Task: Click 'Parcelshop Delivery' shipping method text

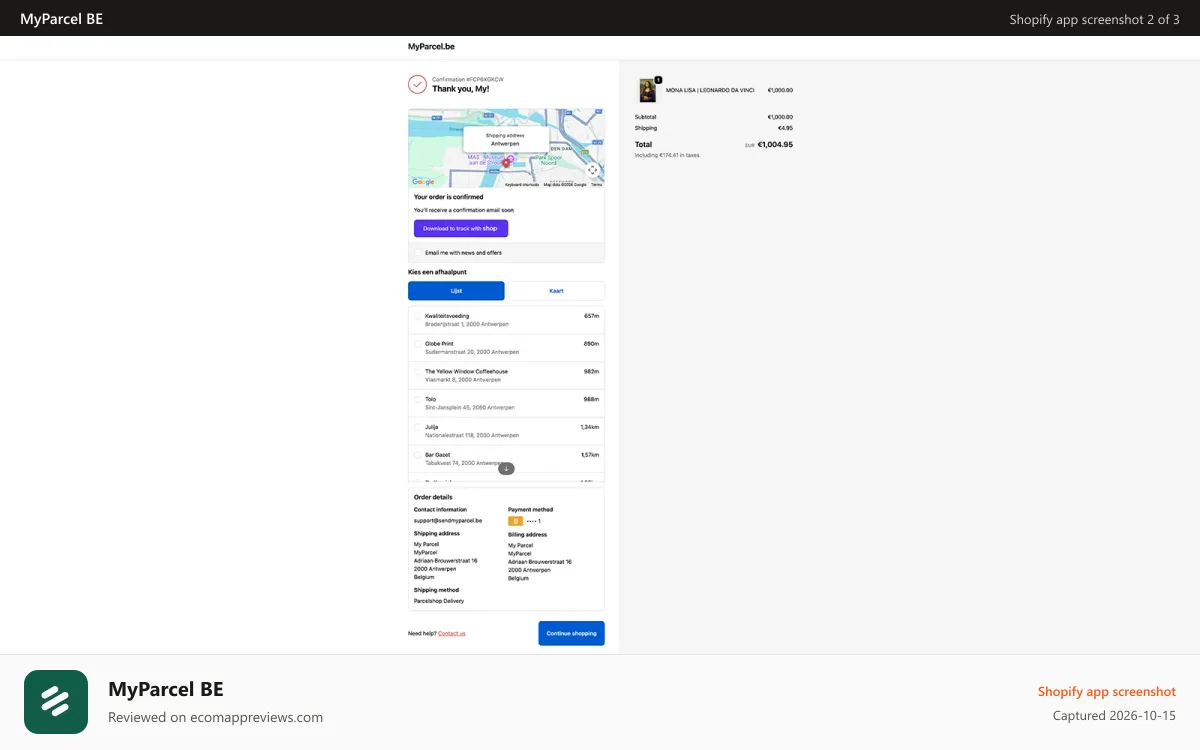Action: click(x=439, y=601)
